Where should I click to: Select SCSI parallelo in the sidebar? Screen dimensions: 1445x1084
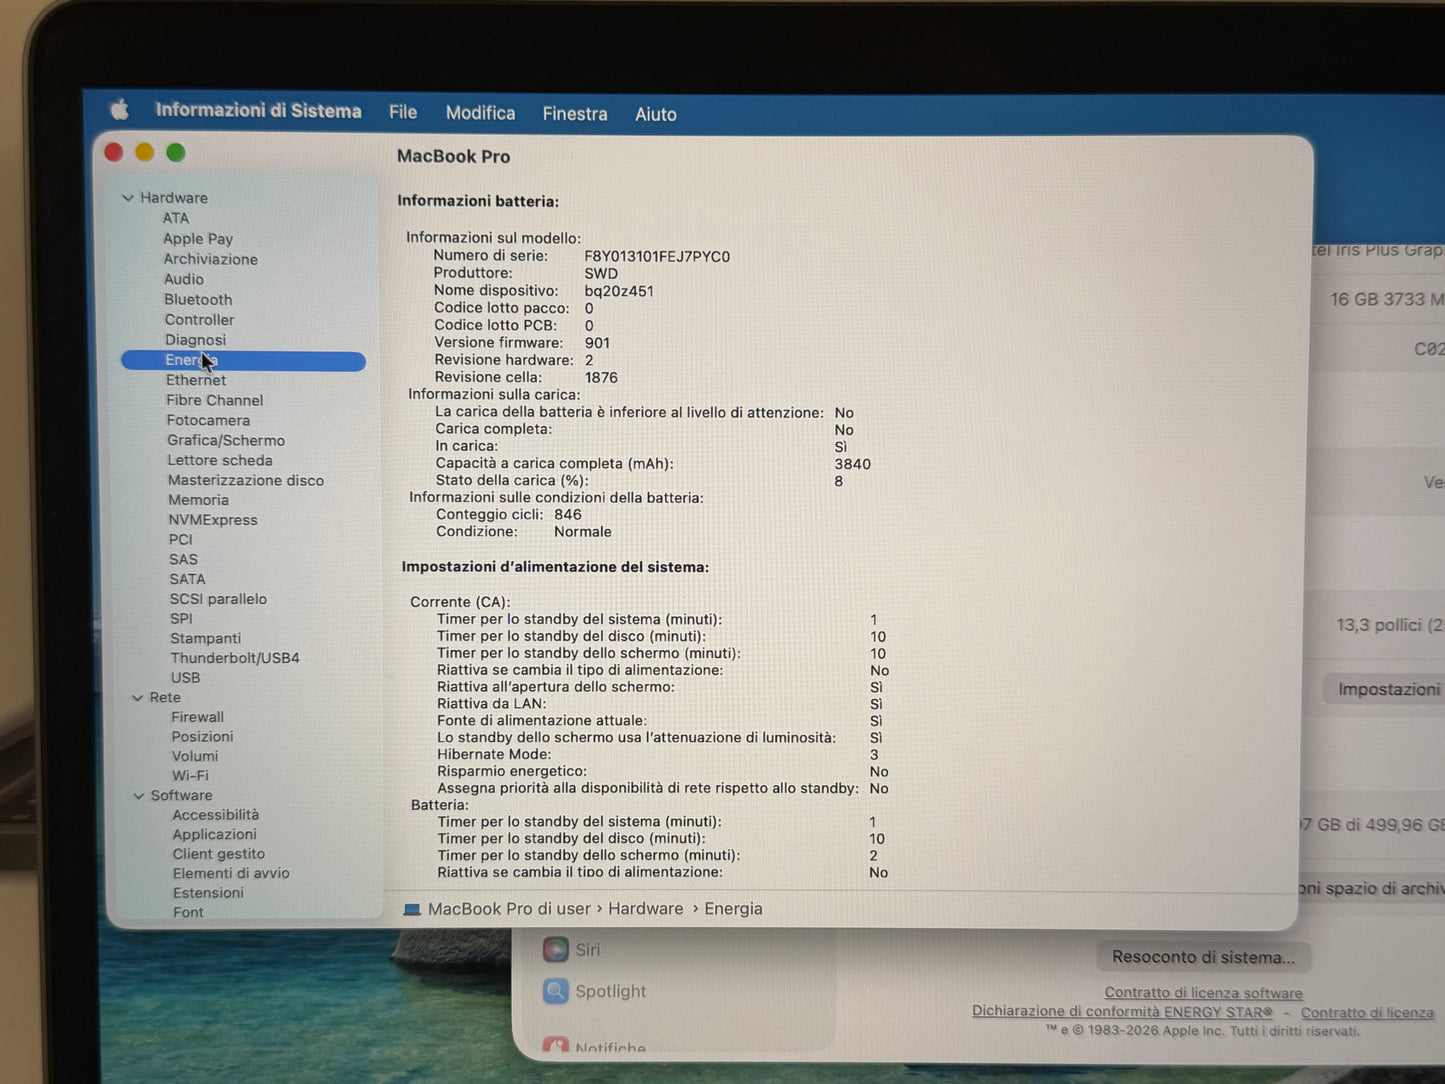tap(218, 599)
